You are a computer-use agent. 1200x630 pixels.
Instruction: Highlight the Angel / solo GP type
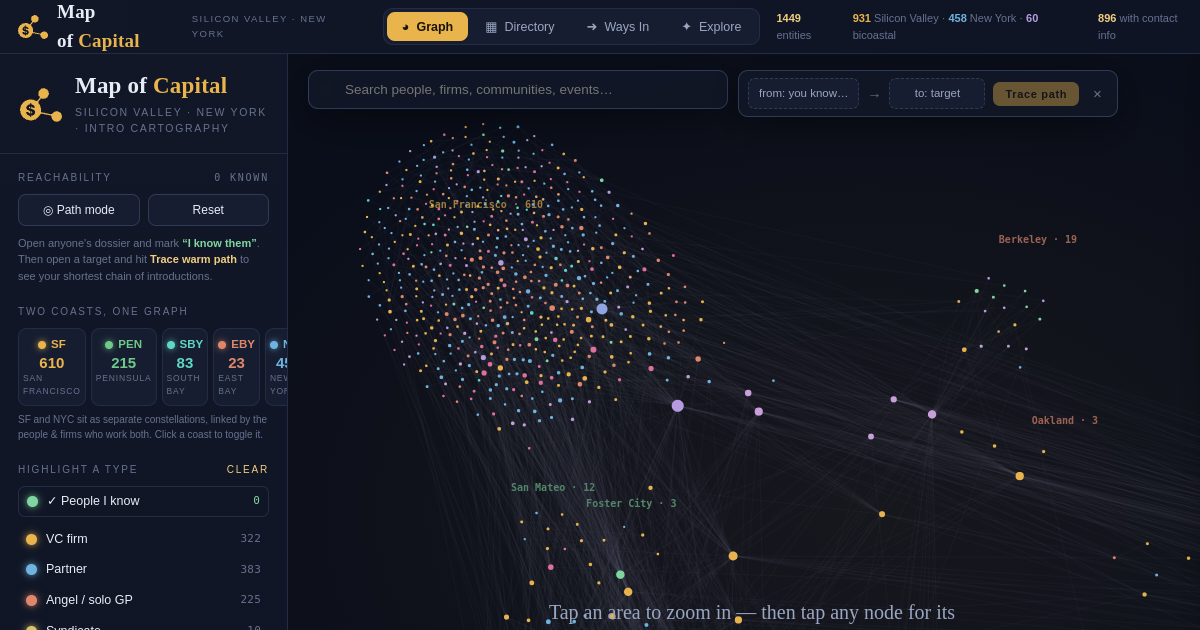tap(143, 600)
